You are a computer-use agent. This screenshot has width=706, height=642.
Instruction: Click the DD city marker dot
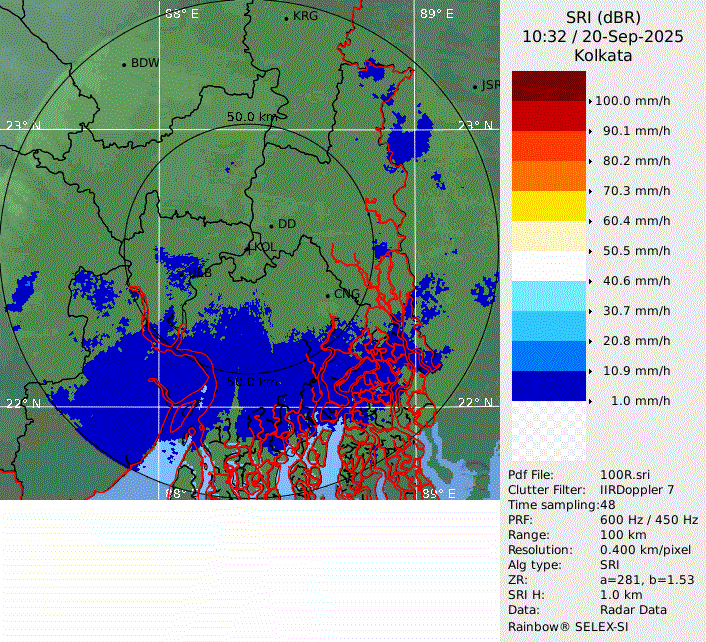pyautogui.click(x=271, y=225)
